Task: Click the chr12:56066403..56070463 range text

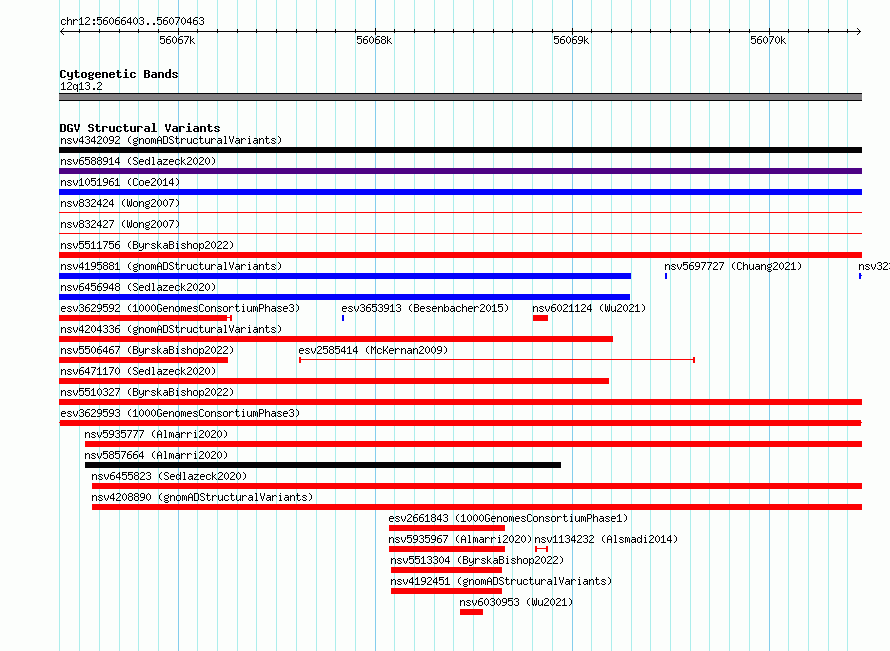Action: (132, 21)
